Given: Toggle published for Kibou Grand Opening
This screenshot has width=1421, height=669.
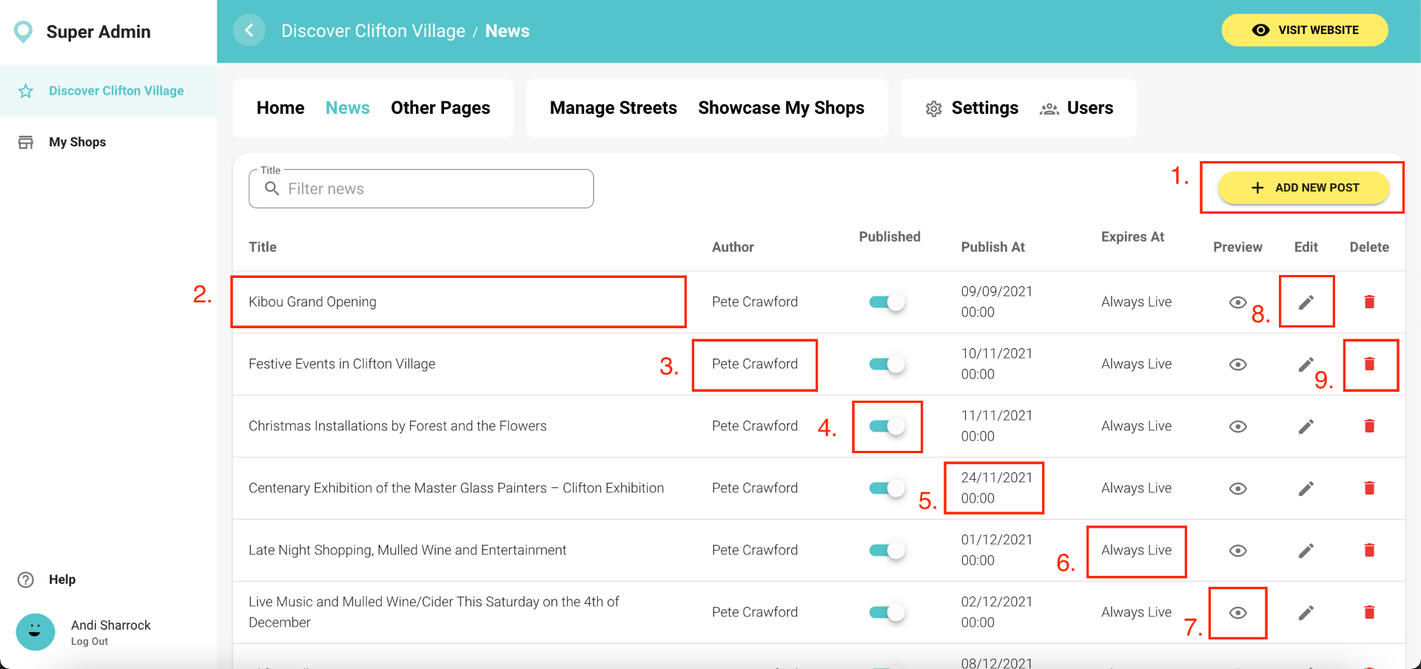Looking at the screenshot, I should 887,302.
